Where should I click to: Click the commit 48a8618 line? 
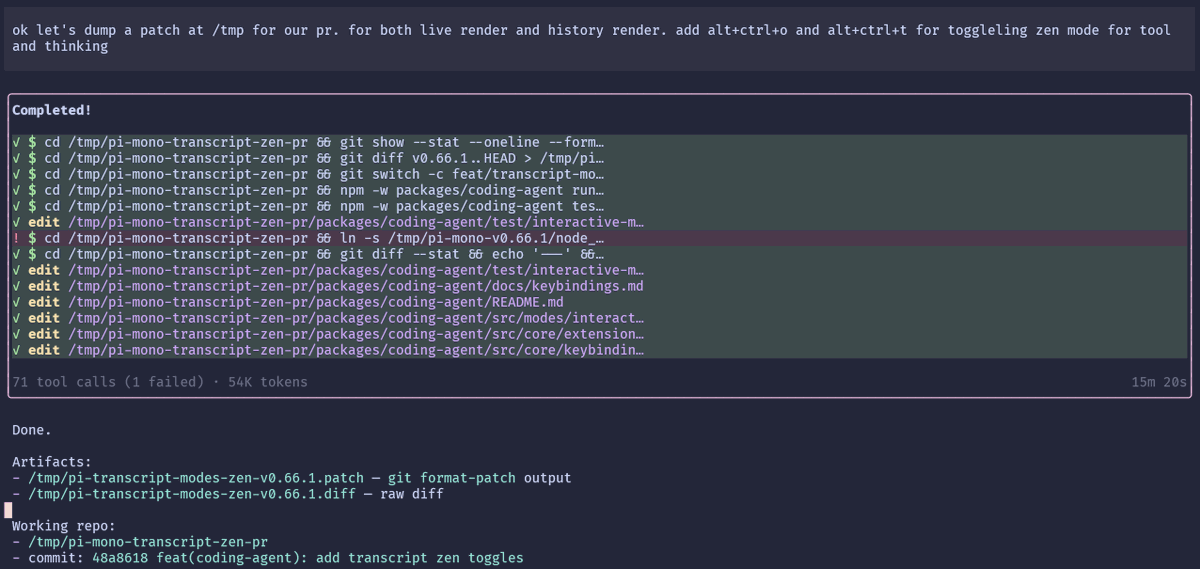point(268,558)
